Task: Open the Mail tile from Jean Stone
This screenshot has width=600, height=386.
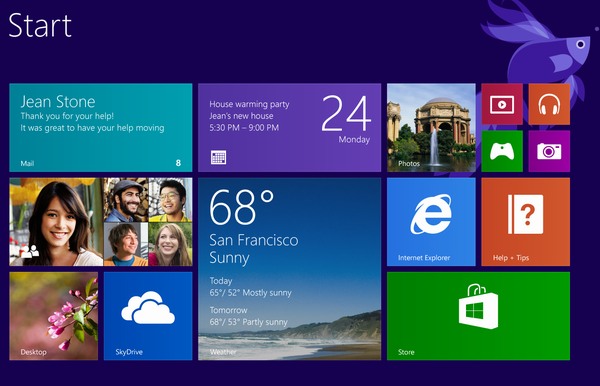Action: [x=101, y=127]
